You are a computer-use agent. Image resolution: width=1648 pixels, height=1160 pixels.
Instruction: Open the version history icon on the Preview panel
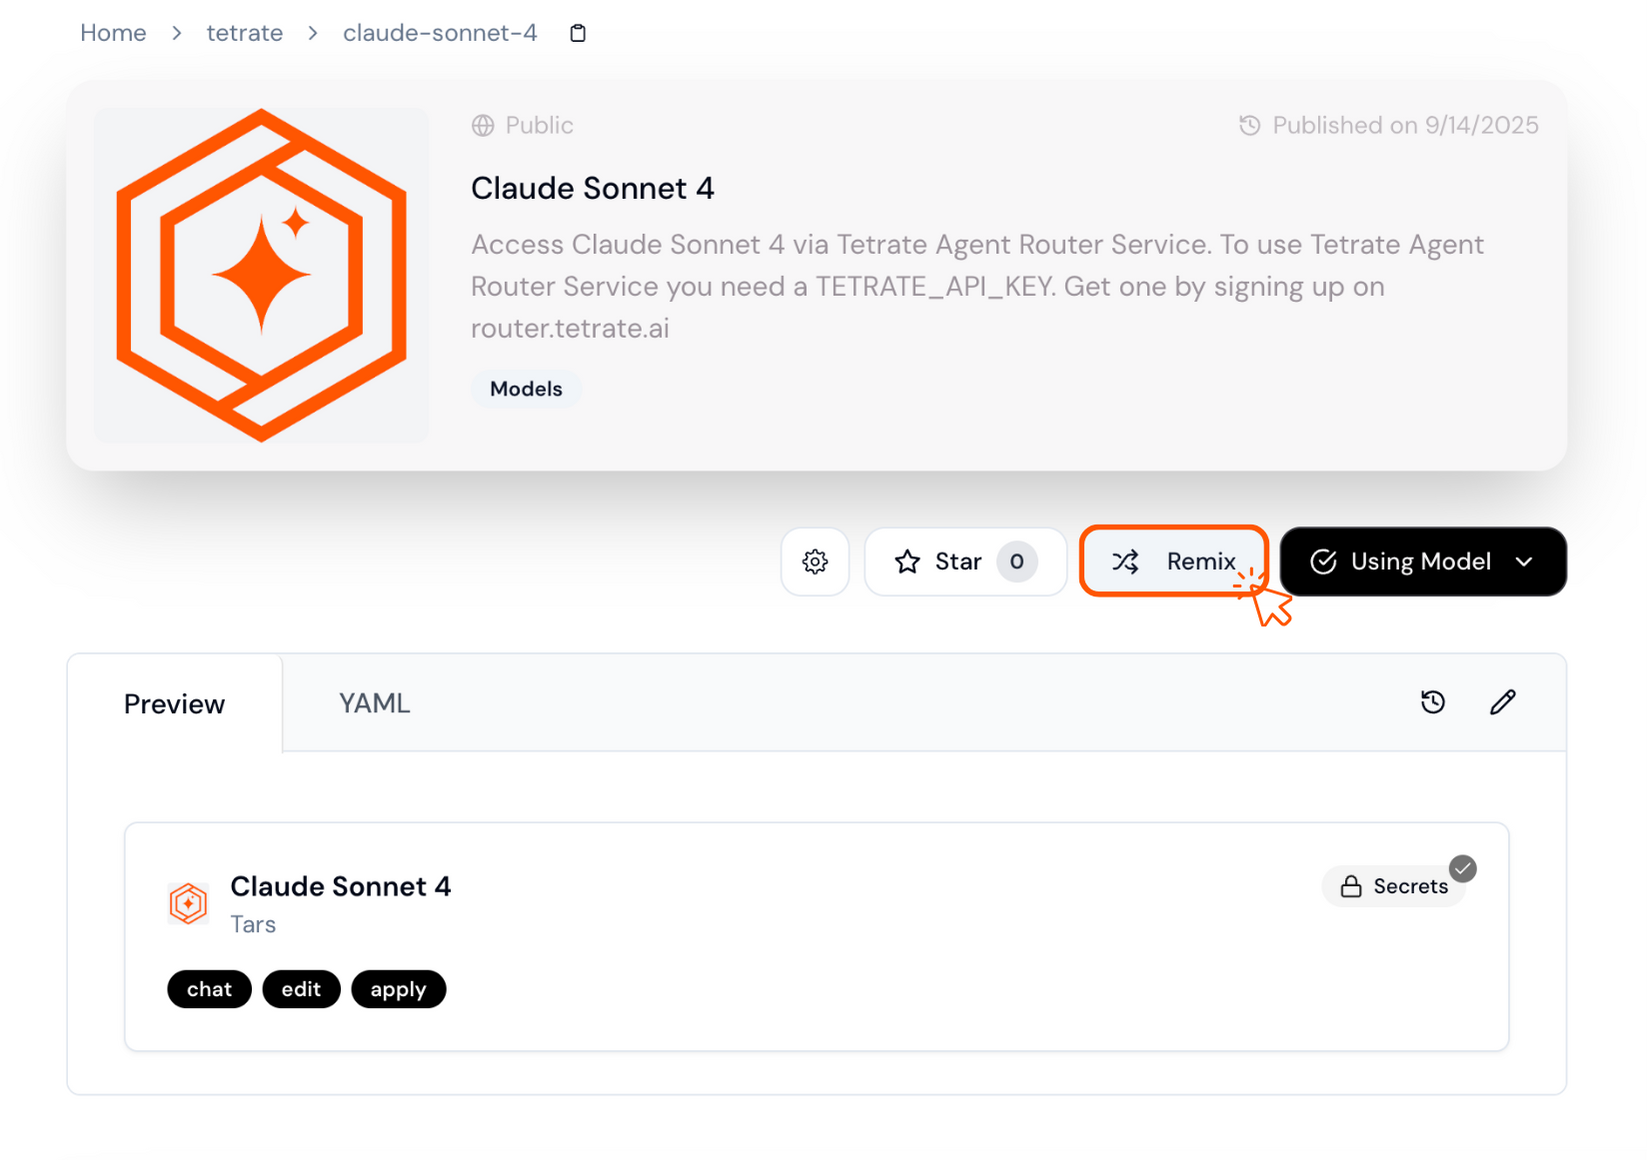pos(1433,702)
